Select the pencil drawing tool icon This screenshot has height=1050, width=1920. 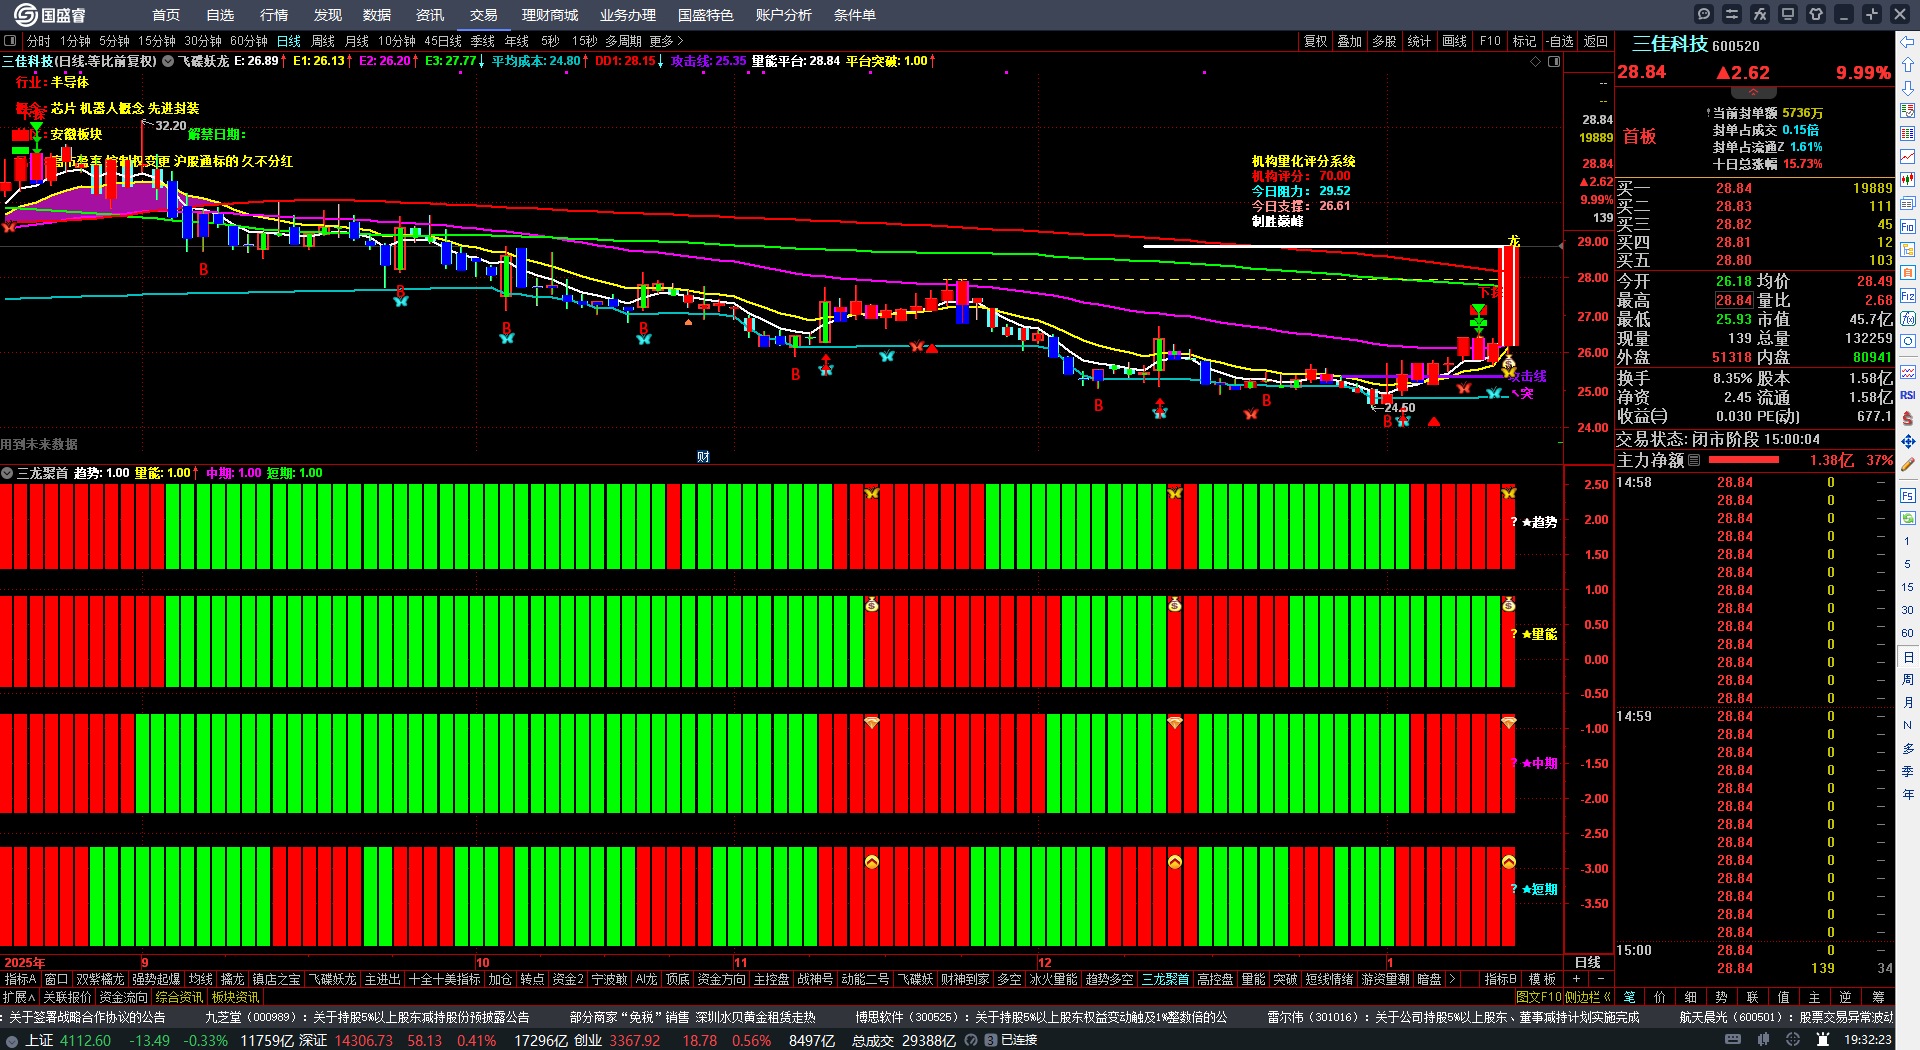(x=1908, y=465)
